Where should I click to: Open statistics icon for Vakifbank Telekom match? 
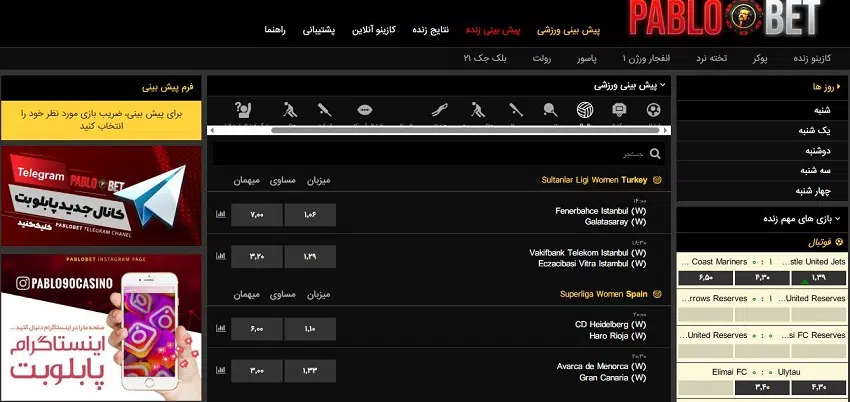pyautogui.click(x=221, y=256)
